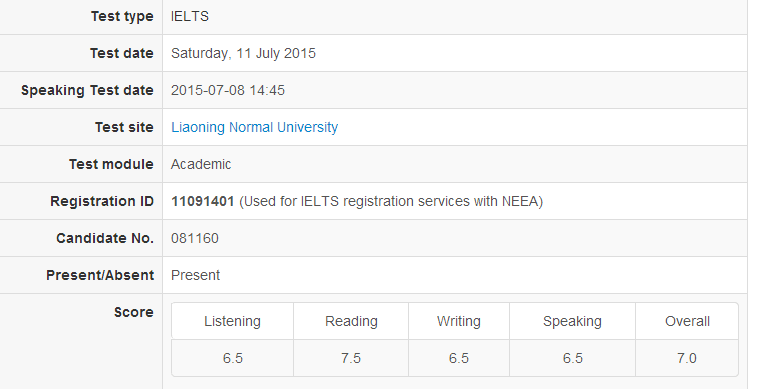Click the Reading column header
The image size is (762, 389).
click(x=351, y=321)
